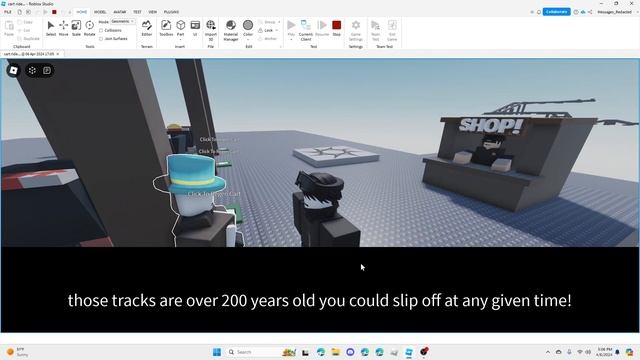This screenshot has height=360, width=640.
Task: Expand the Color dropdown arrow
Action: click(x=248, y=40)
